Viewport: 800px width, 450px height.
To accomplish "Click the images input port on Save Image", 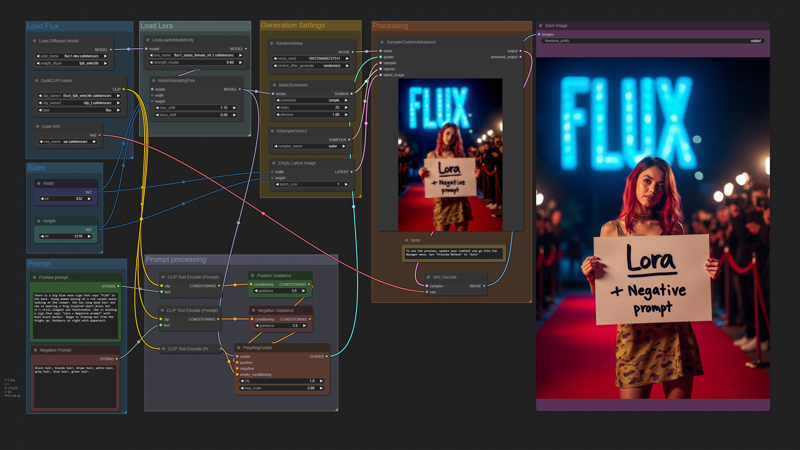I will [539, 34].
